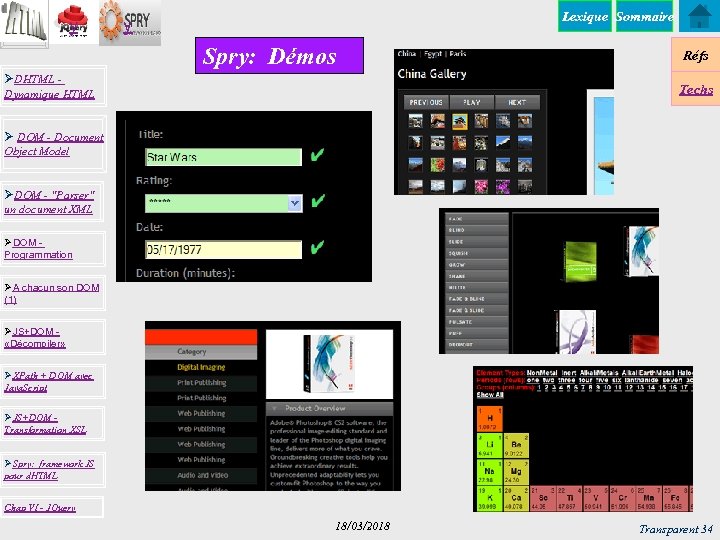
Task: Open JS+DOM - Transformation XSL link
Action: click(x=45, y=423)
